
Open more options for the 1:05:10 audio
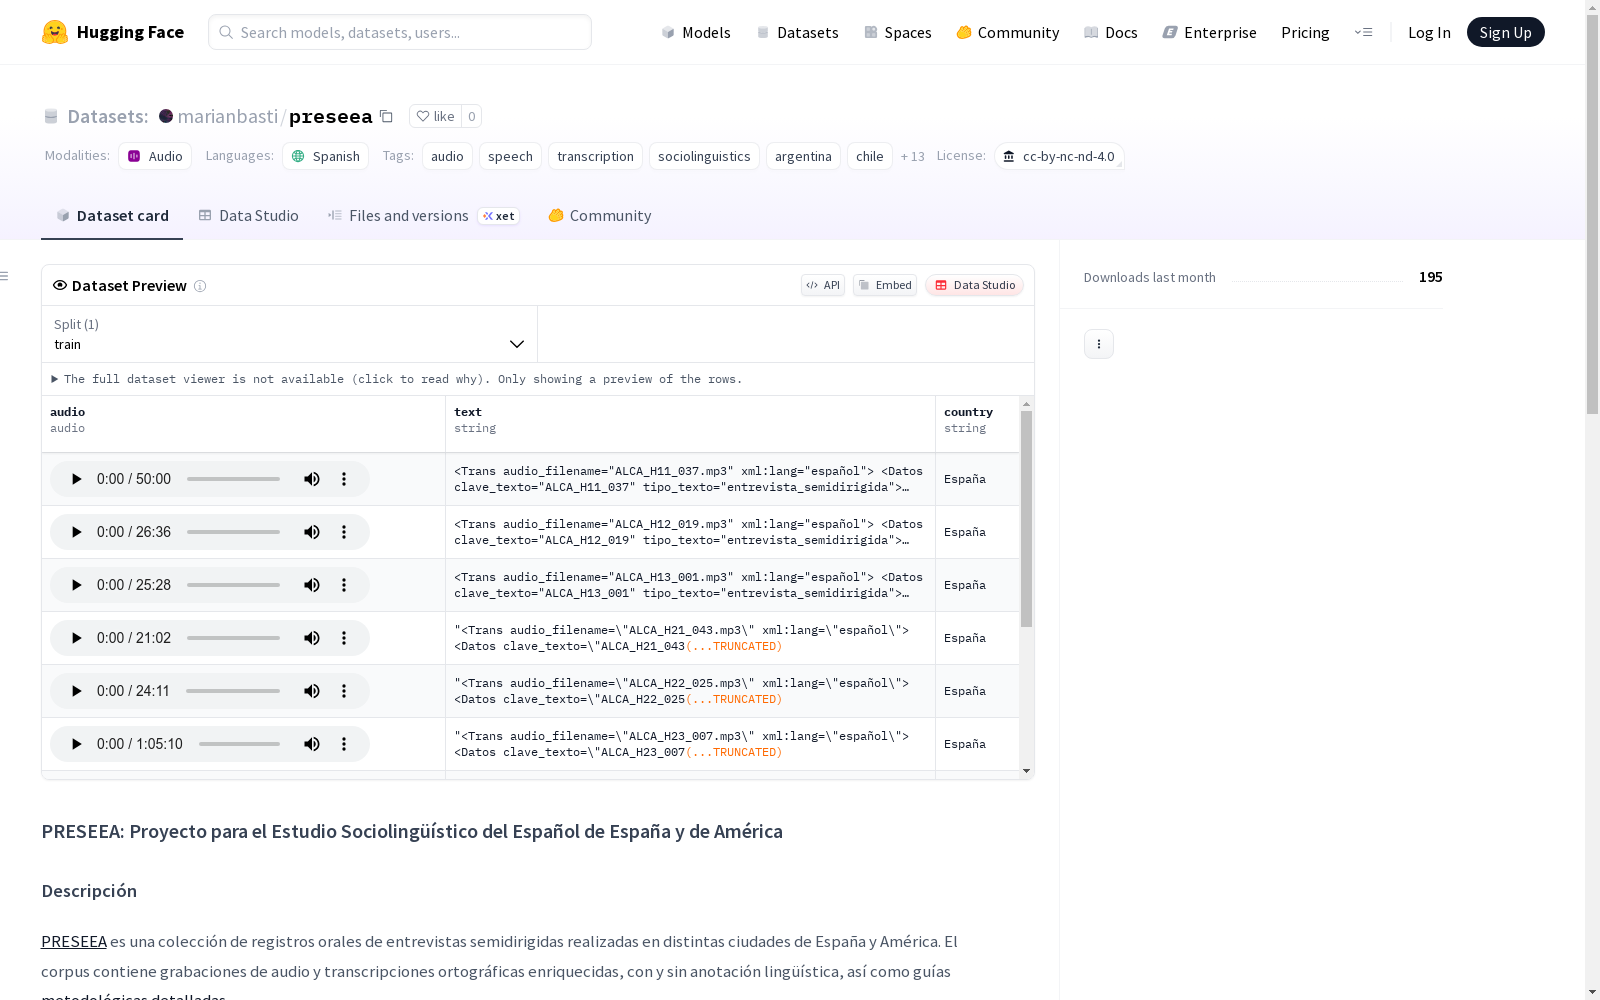point(344,744)
